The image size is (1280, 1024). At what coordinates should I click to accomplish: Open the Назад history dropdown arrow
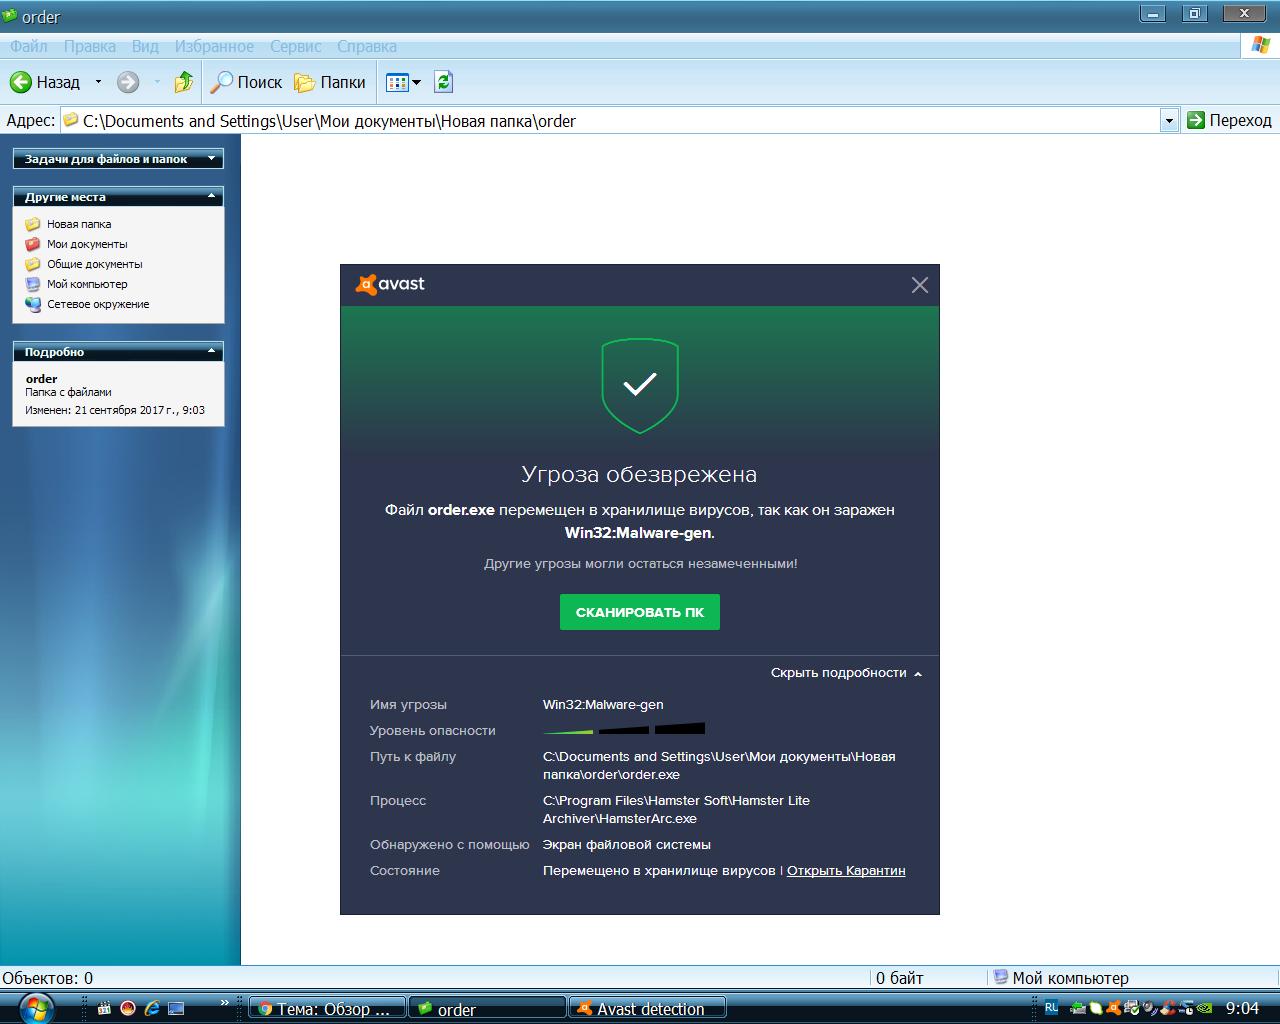(x=98, y=82)
